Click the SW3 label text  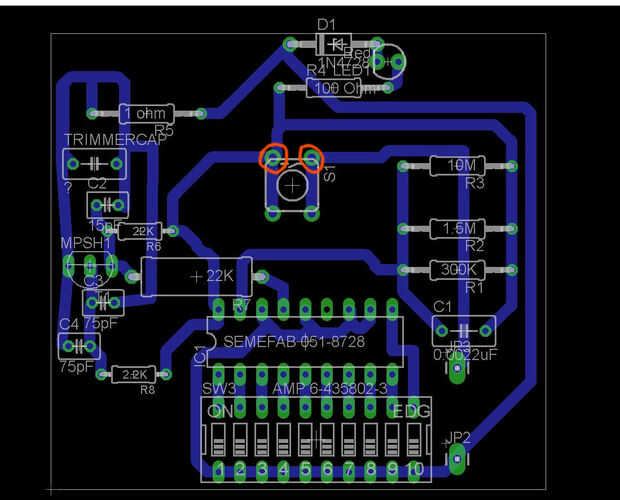click(219, 389)
